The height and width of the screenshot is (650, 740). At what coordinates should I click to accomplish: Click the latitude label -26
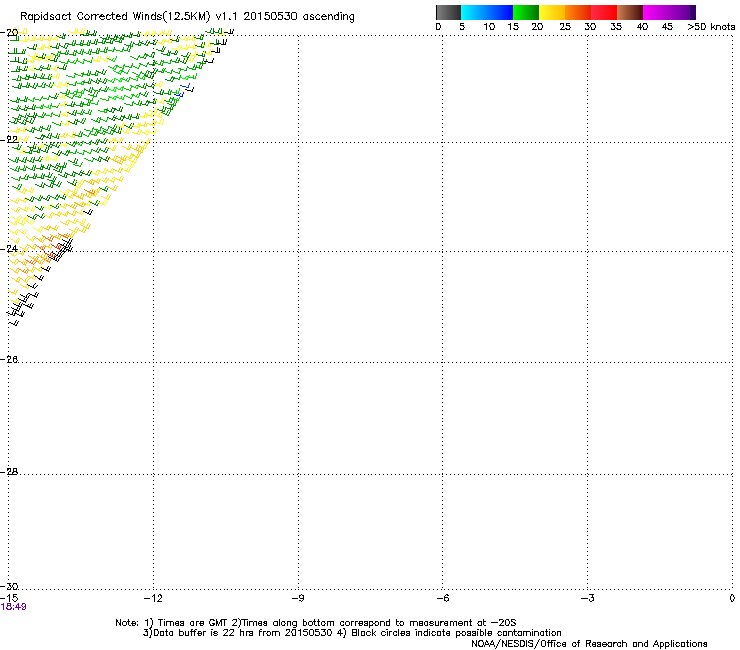click(9, 360)
